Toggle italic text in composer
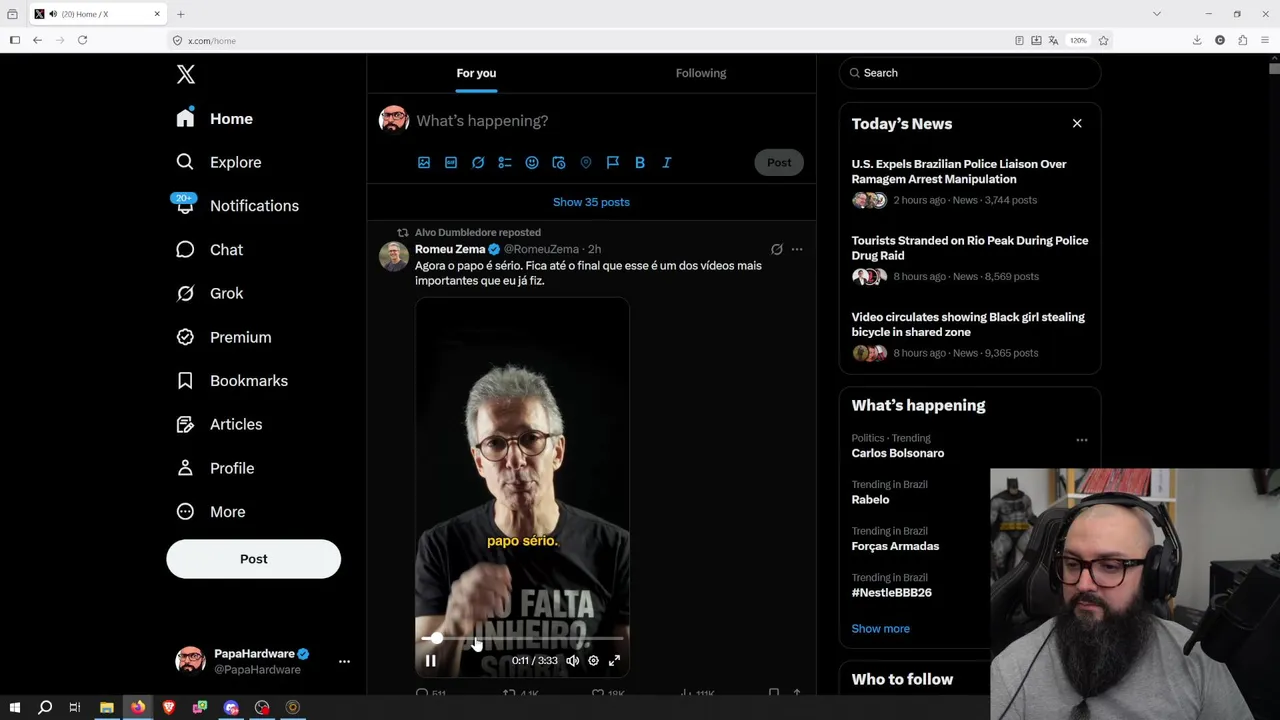This screenshot has height=720, width=1280. [667, 163]
